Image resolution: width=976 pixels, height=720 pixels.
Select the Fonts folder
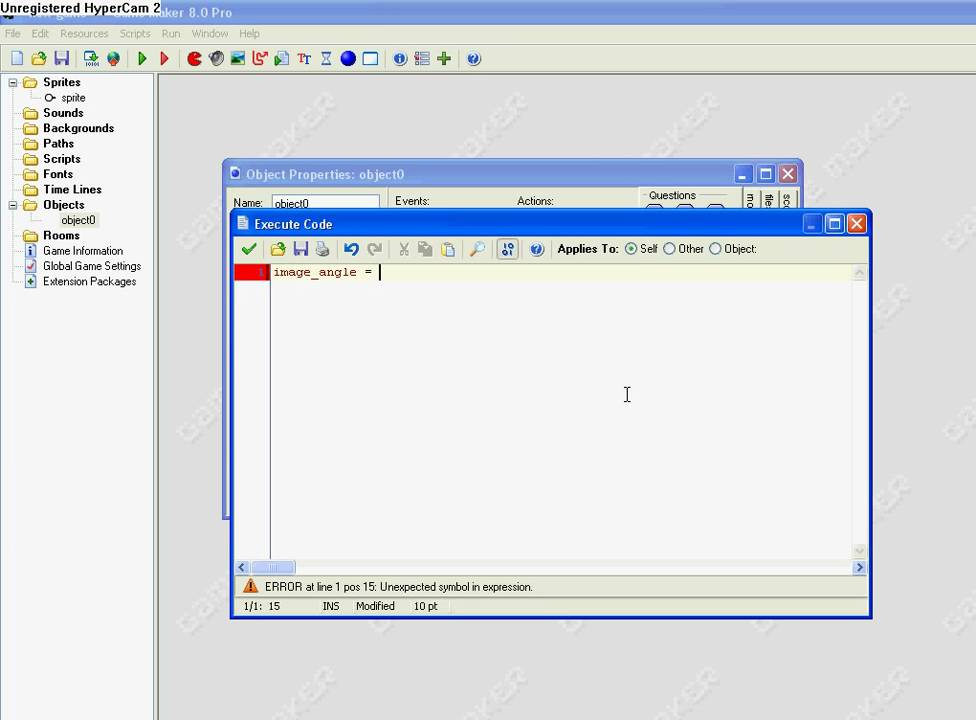(58, 174)
